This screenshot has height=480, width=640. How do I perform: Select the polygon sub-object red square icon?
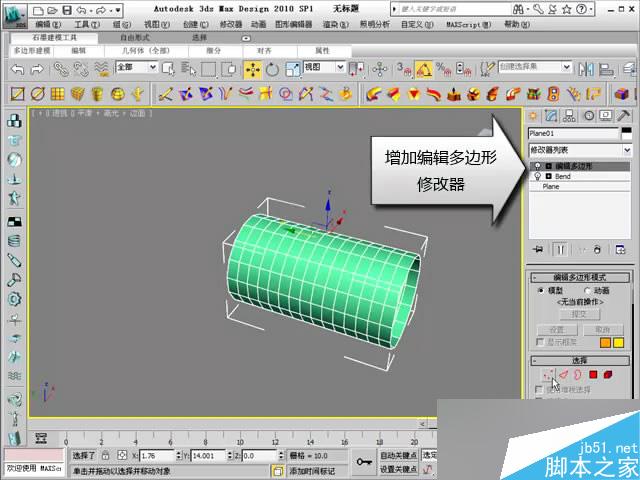593,375
